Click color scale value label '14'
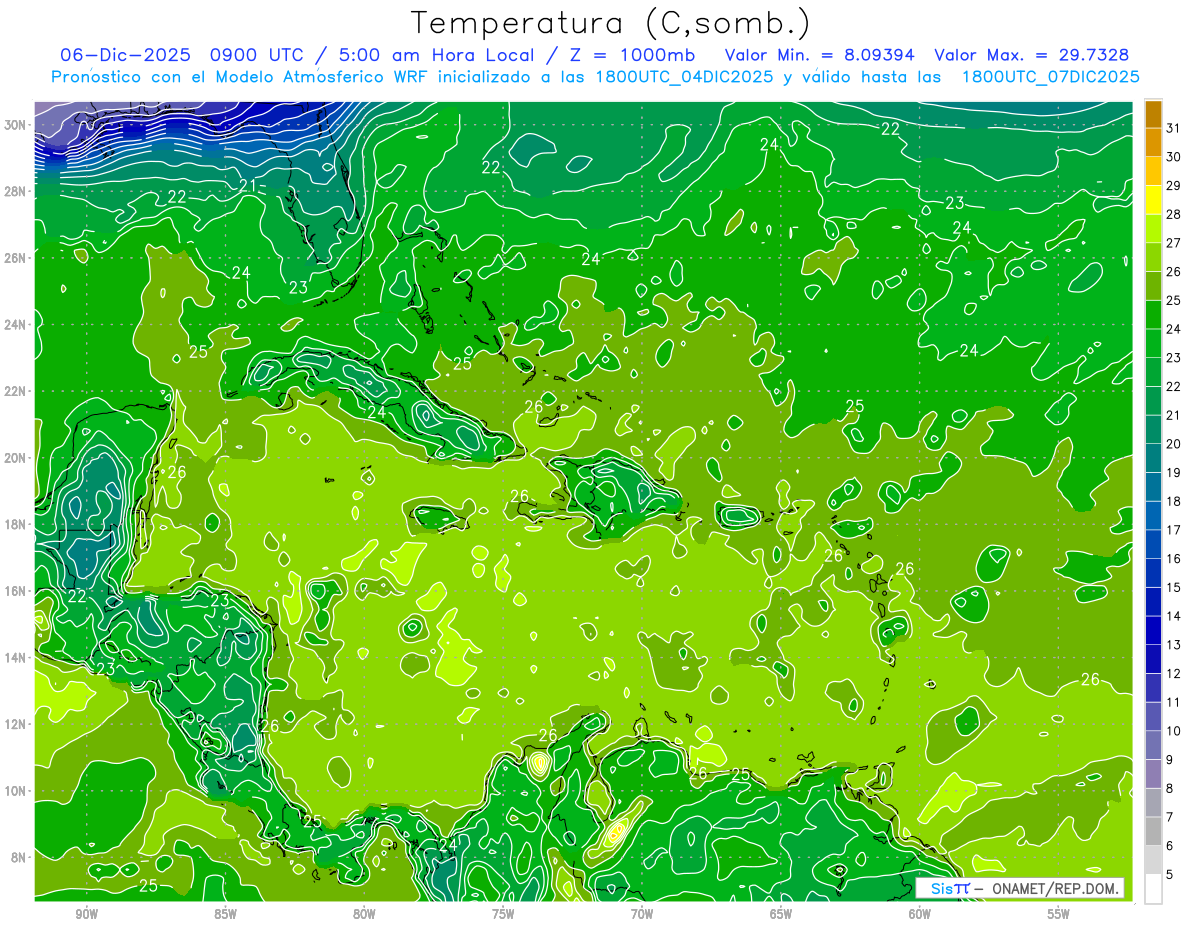Image resolution: width=1200 pixels, height=927 pixels. click(x=1174, y=616)
